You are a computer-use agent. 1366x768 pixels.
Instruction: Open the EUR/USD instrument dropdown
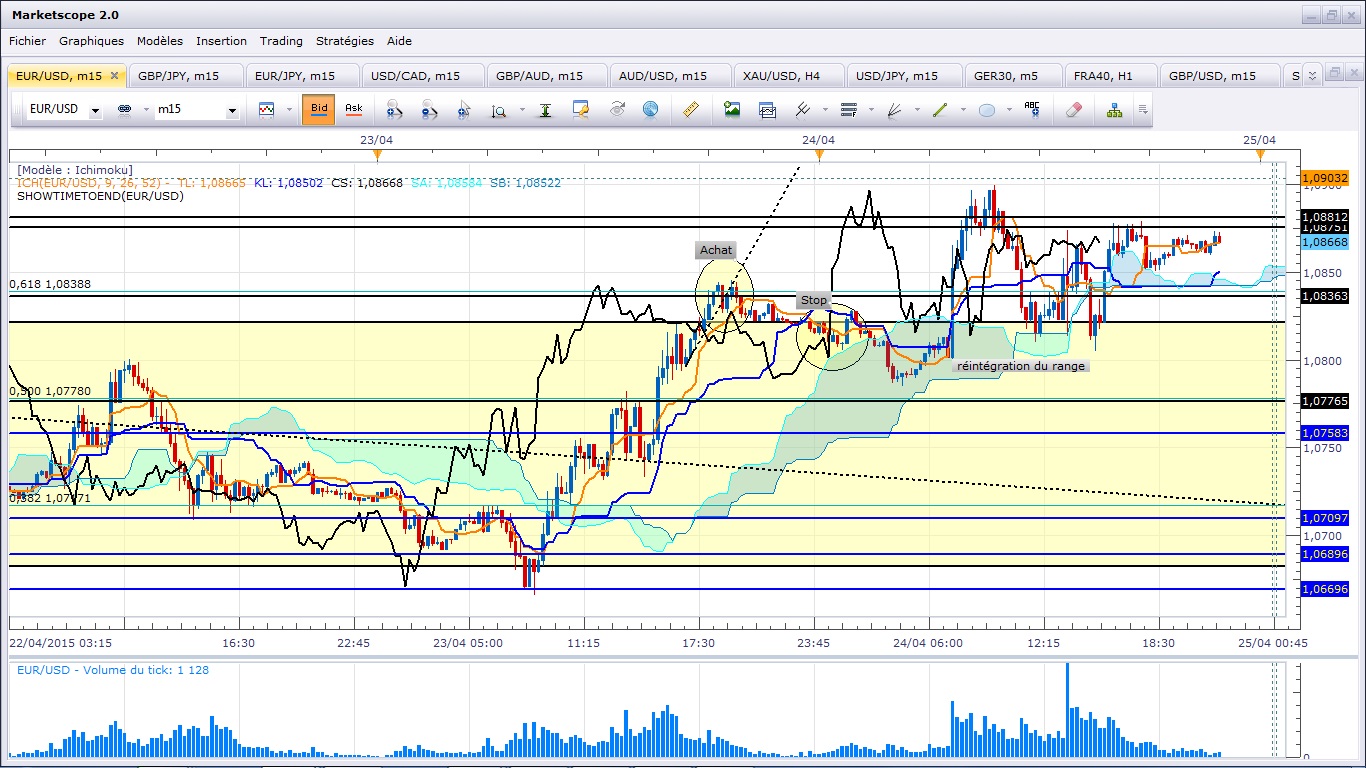pyautogui.click(x=95, y=111)
